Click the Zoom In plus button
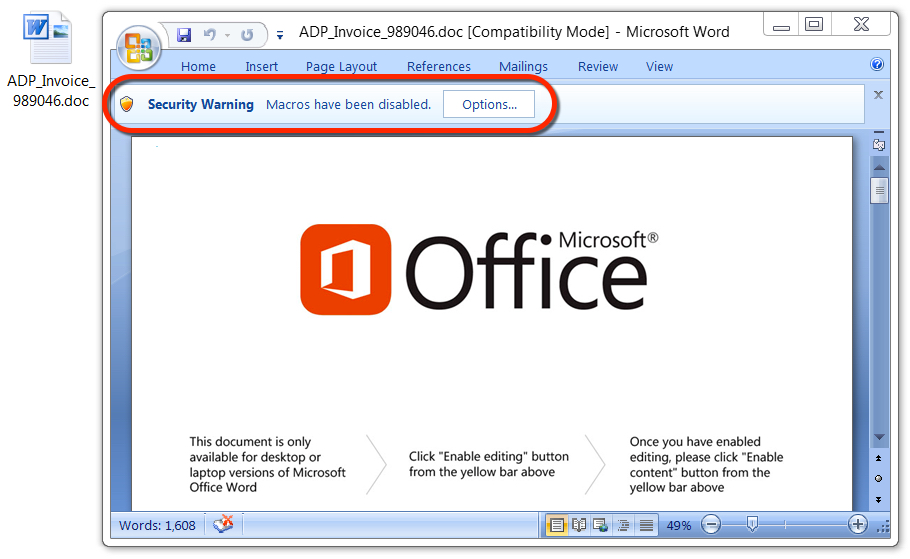The image size is (910, 559). [857, 524]
